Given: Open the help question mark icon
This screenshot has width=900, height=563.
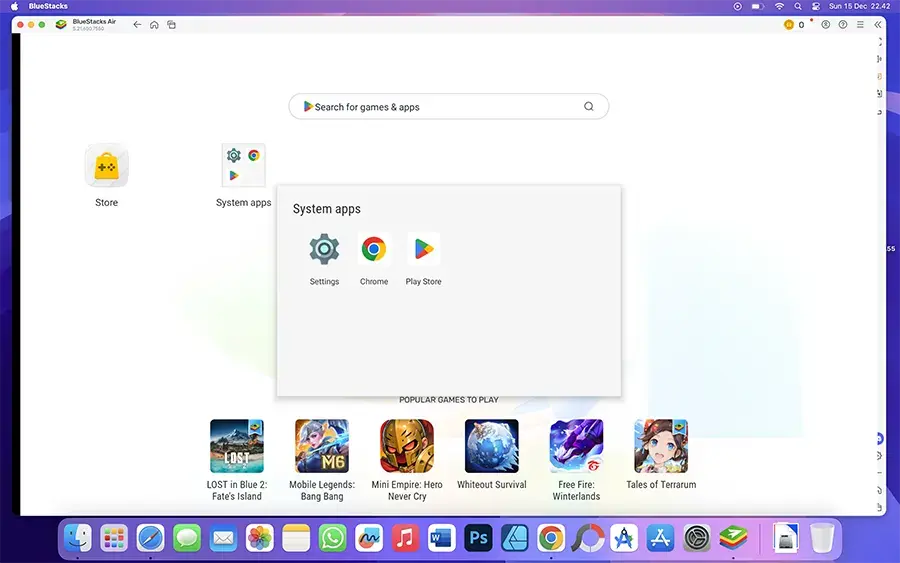Looking at the screenshot, I should pyautogui.click(x=843, y=25).
